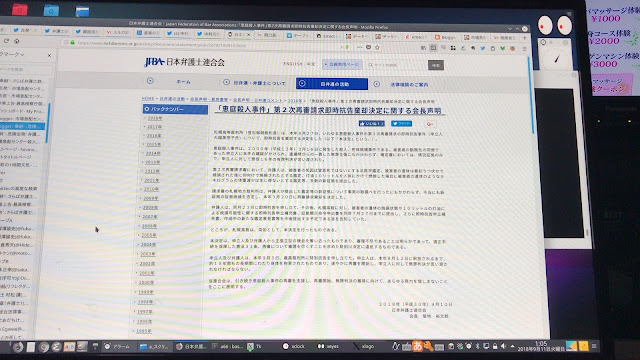Click the Twitter follow button on the article
The image size is (640, 360).
(401, 123)
